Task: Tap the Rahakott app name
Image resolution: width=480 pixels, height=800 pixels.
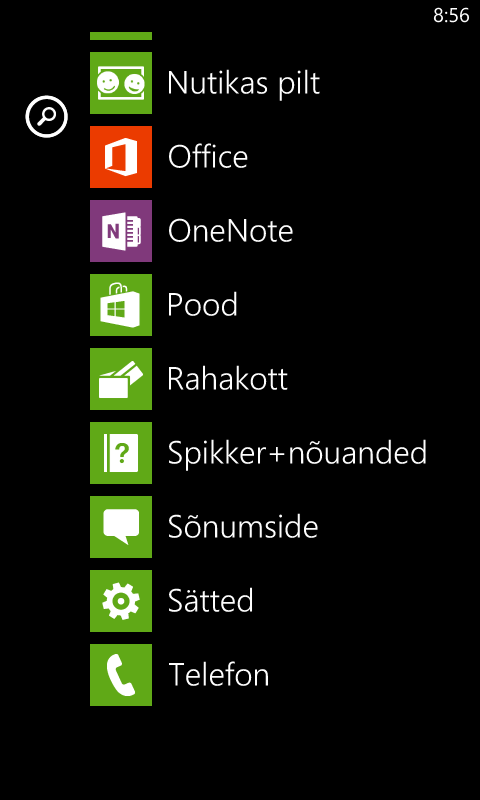Action: point(228,379)
